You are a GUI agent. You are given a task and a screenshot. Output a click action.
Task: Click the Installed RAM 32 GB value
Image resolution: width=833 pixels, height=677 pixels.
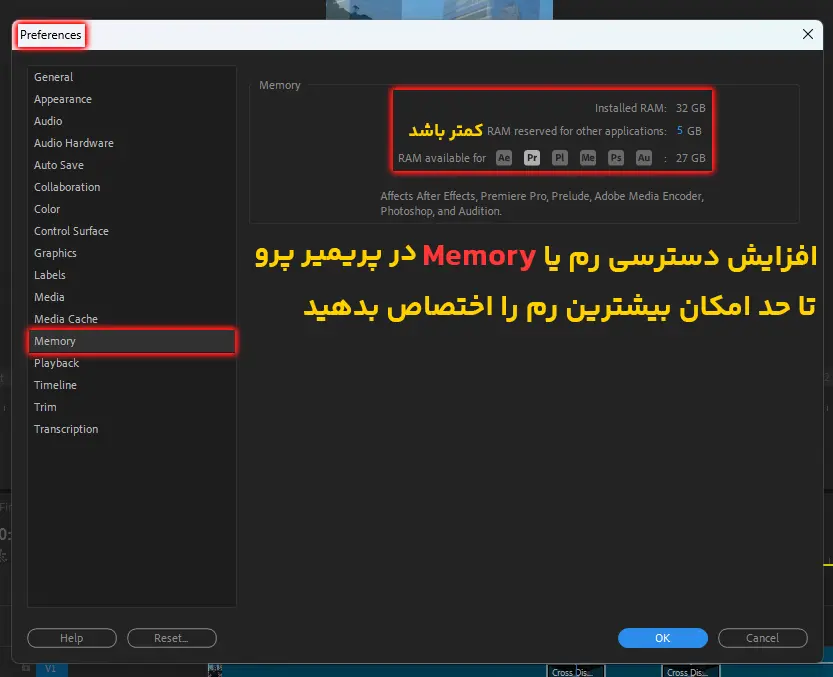pyautogui.click(x=691, y=108)
